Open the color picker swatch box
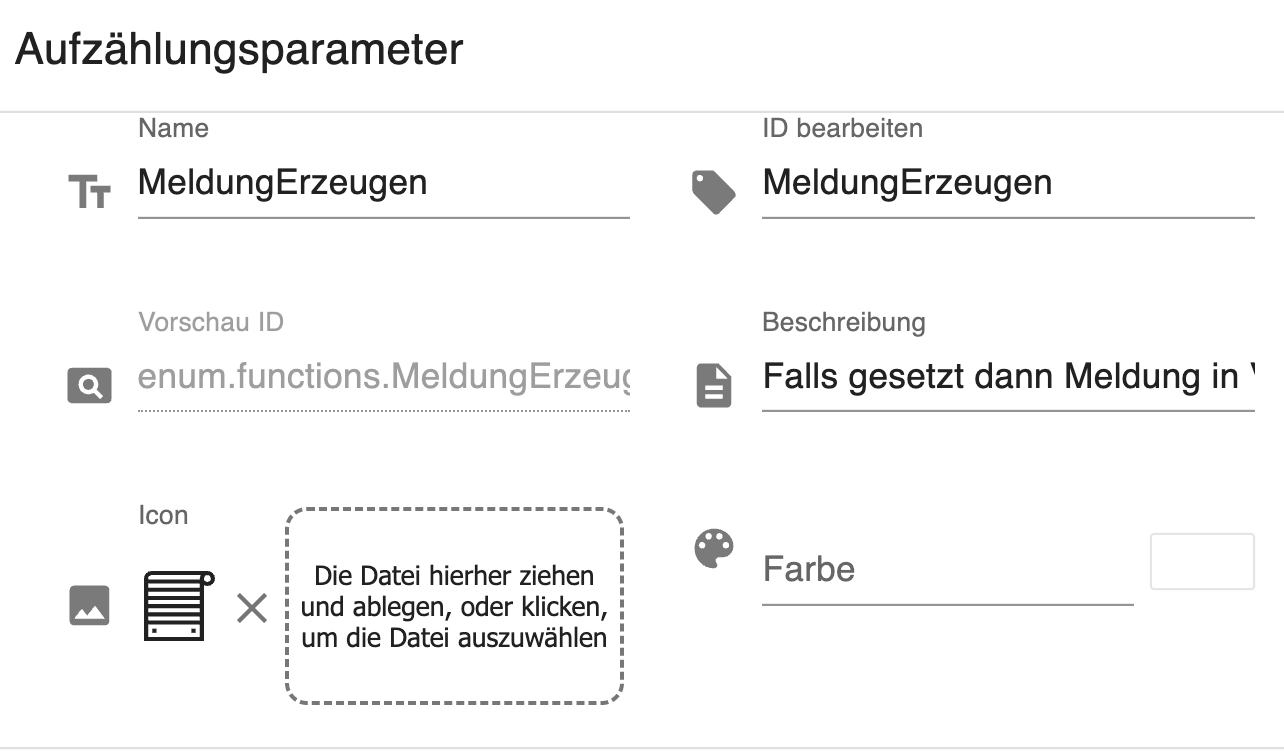Screen dimensions: 1284x754 [x=1203, y=561]
